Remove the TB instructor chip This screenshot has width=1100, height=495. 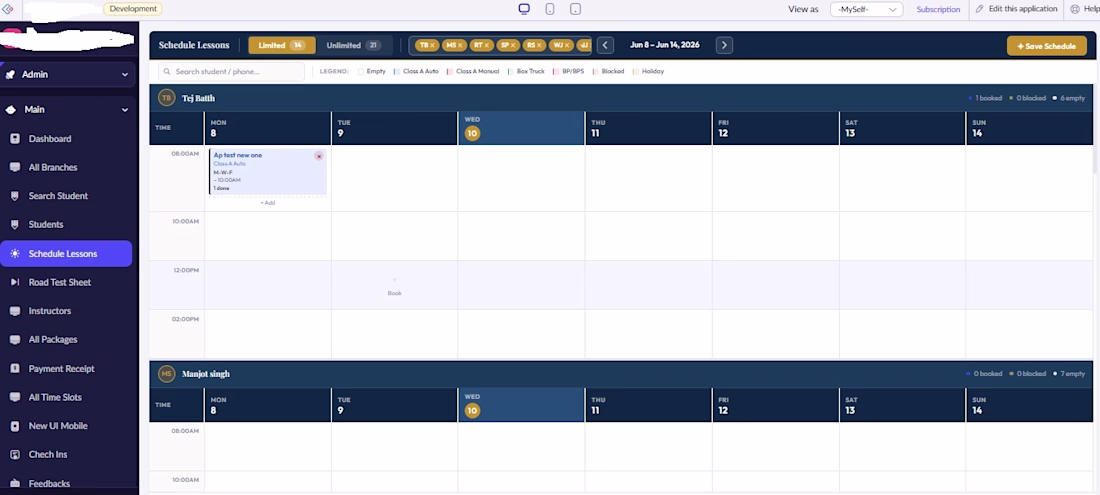coord(433,45)
